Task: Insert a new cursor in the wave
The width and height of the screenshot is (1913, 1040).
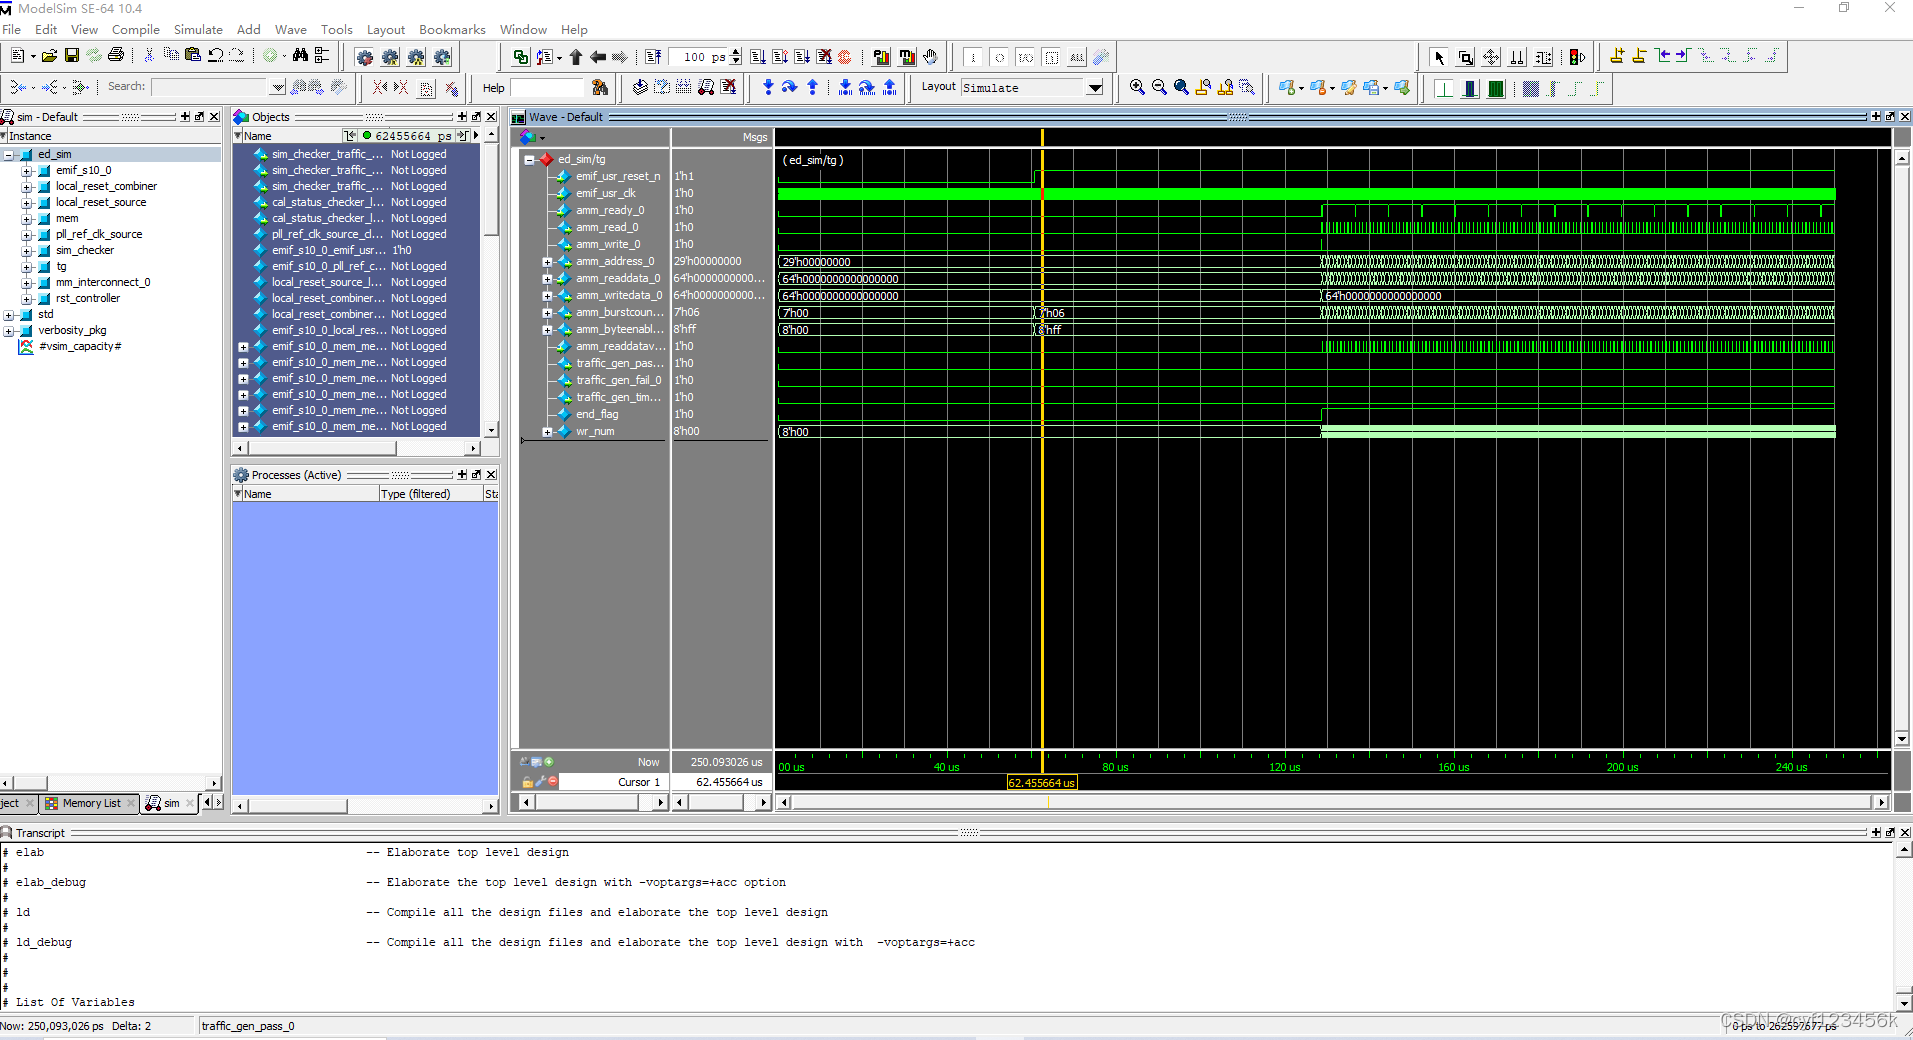Action: (1617, 56)
